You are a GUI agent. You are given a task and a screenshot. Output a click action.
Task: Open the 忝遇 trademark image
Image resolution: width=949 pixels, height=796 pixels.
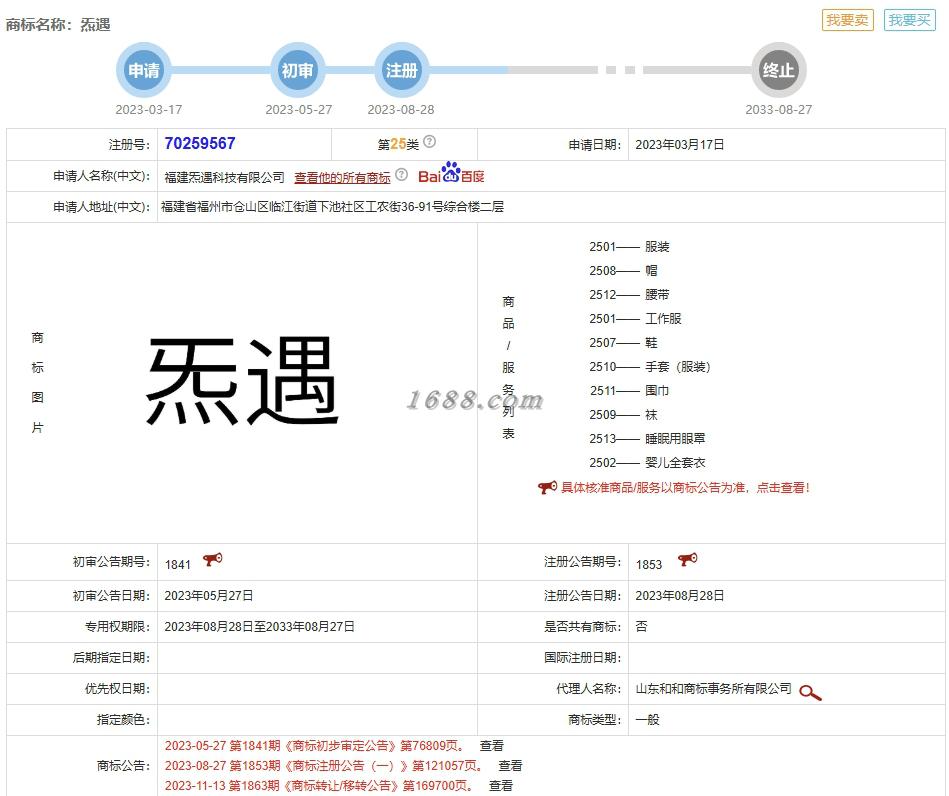point(242,380)
